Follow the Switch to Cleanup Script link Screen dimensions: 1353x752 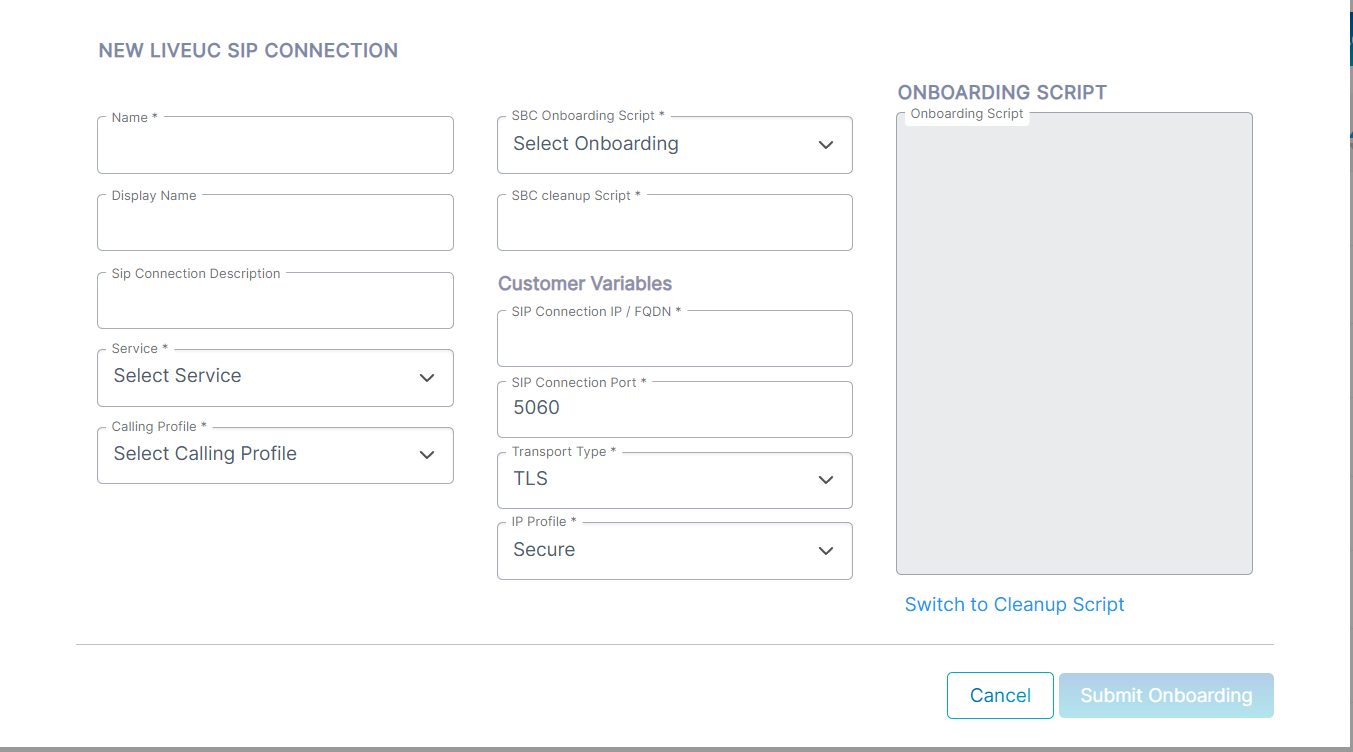pos(1015,604)
